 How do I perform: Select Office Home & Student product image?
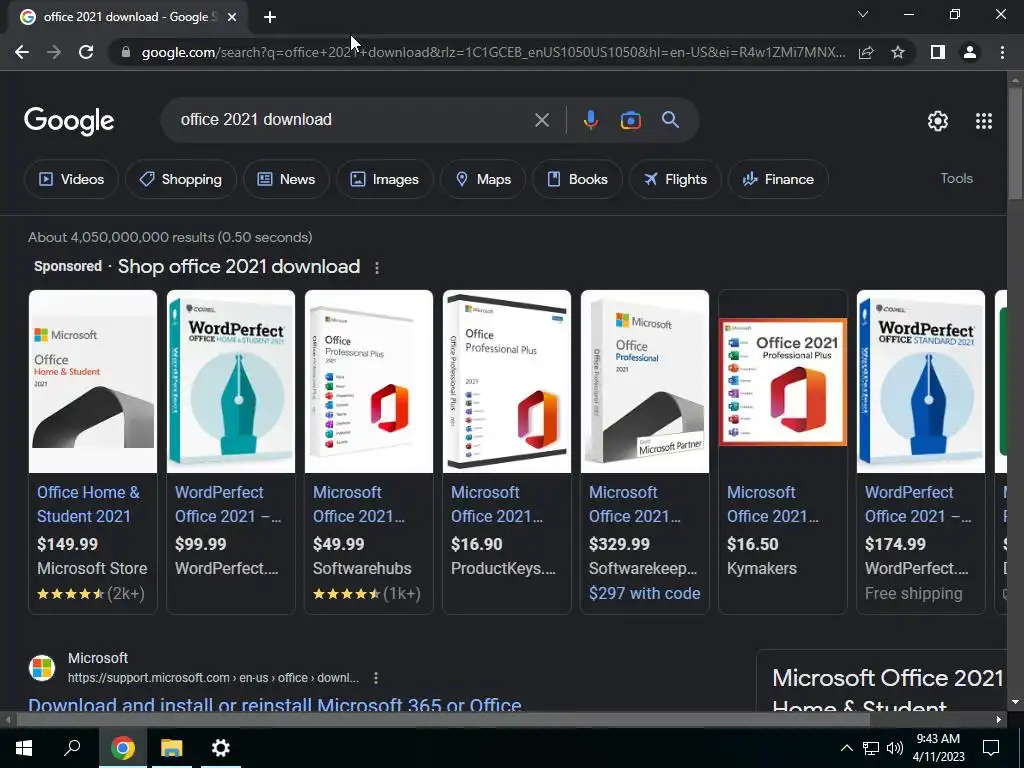[x=93, y=381]
